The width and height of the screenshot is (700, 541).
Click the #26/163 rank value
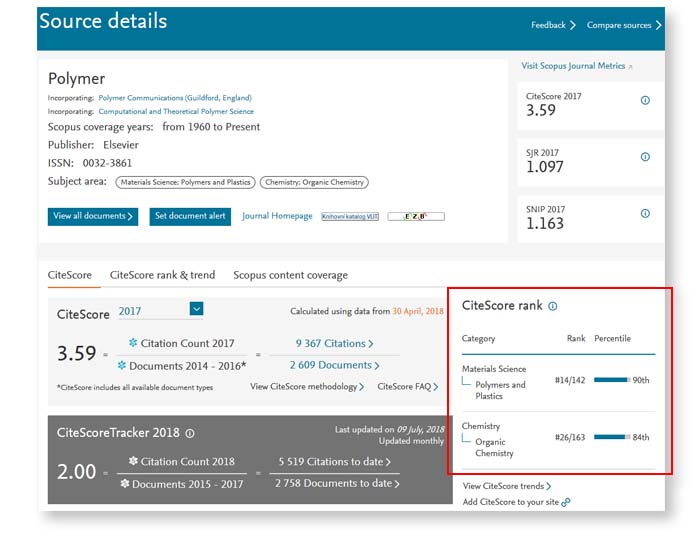pyautogui.click(x=570, y=437)
